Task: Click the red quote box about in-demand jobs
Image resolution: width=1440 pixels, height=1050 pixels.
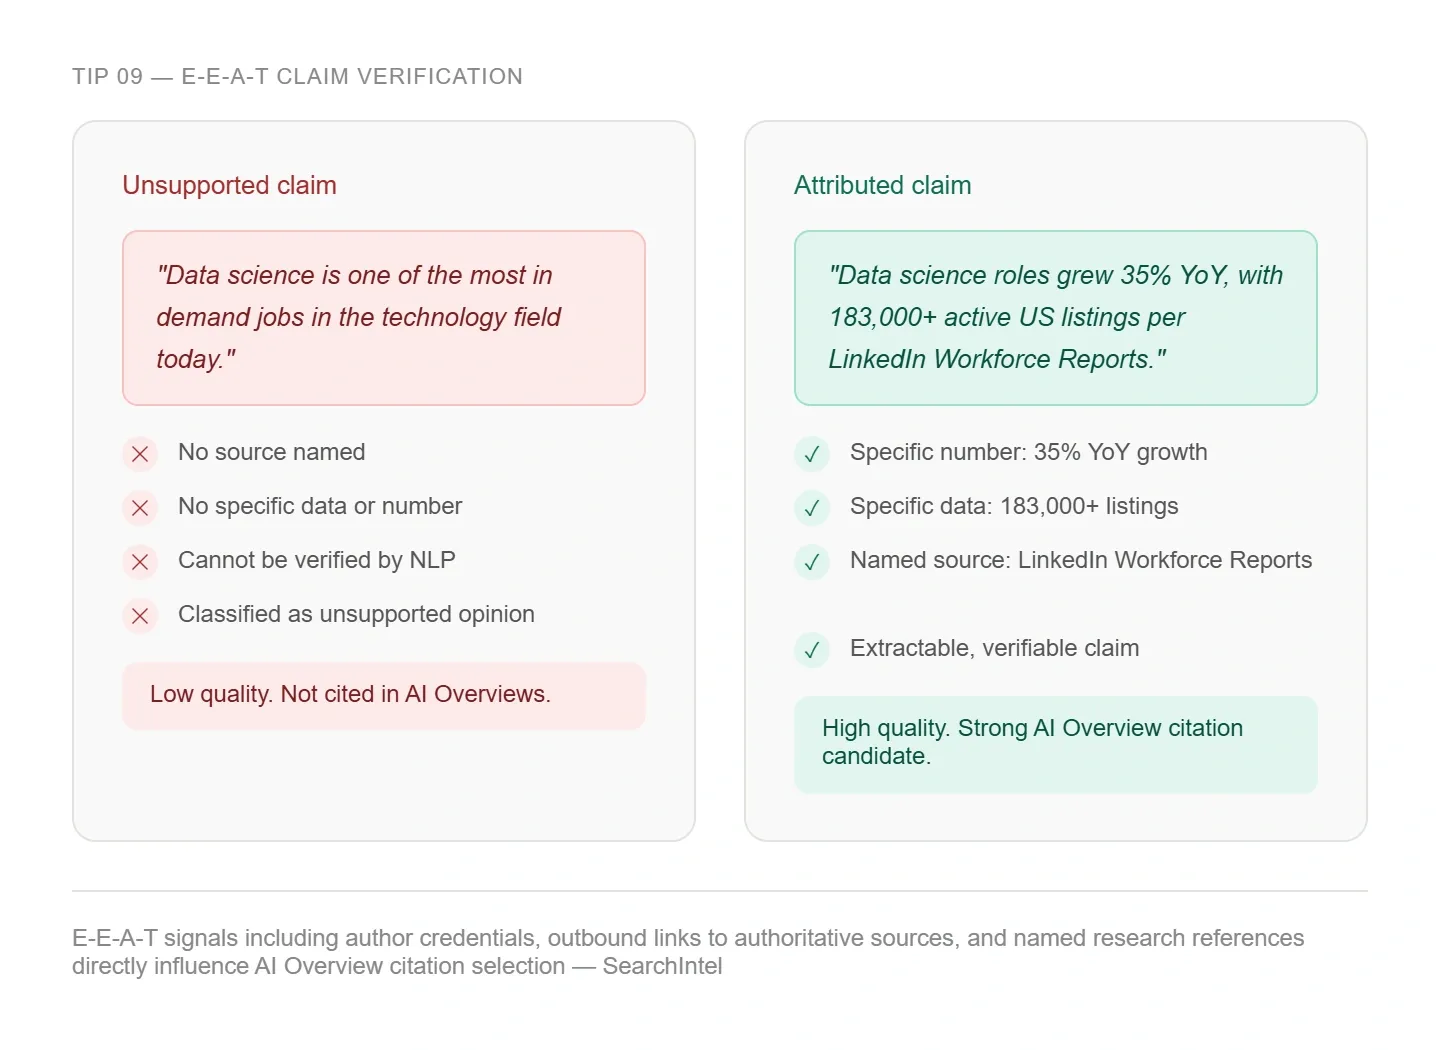Action: click(384, 318)
